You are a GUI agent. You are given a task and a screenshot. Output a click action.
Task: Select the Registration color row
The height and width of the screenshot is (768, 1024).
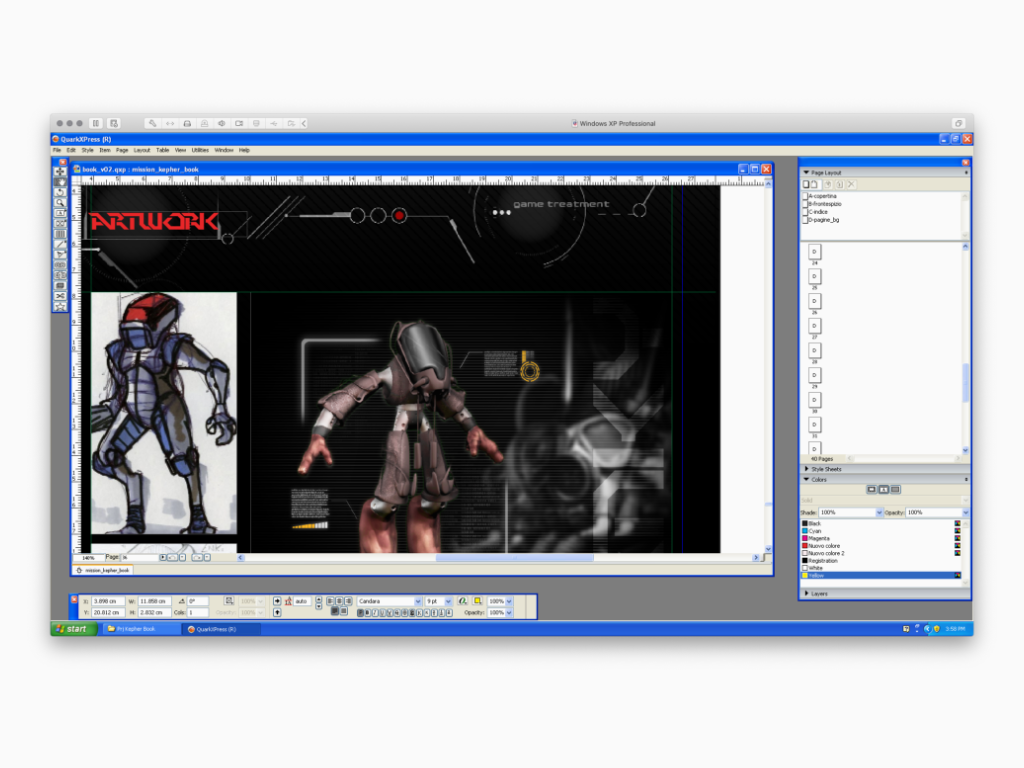click(881, 561)
